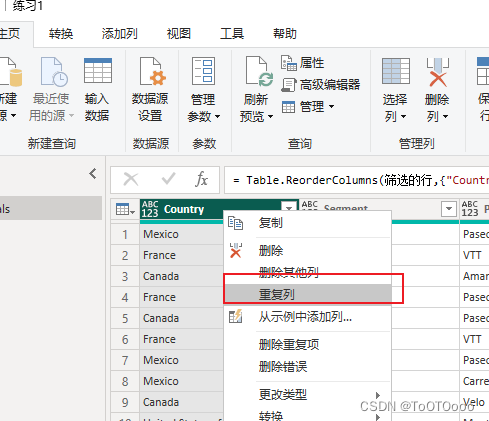489x421 pixels.
Task: Click the Mexico cell in row 7
Action: pos(181,360)
